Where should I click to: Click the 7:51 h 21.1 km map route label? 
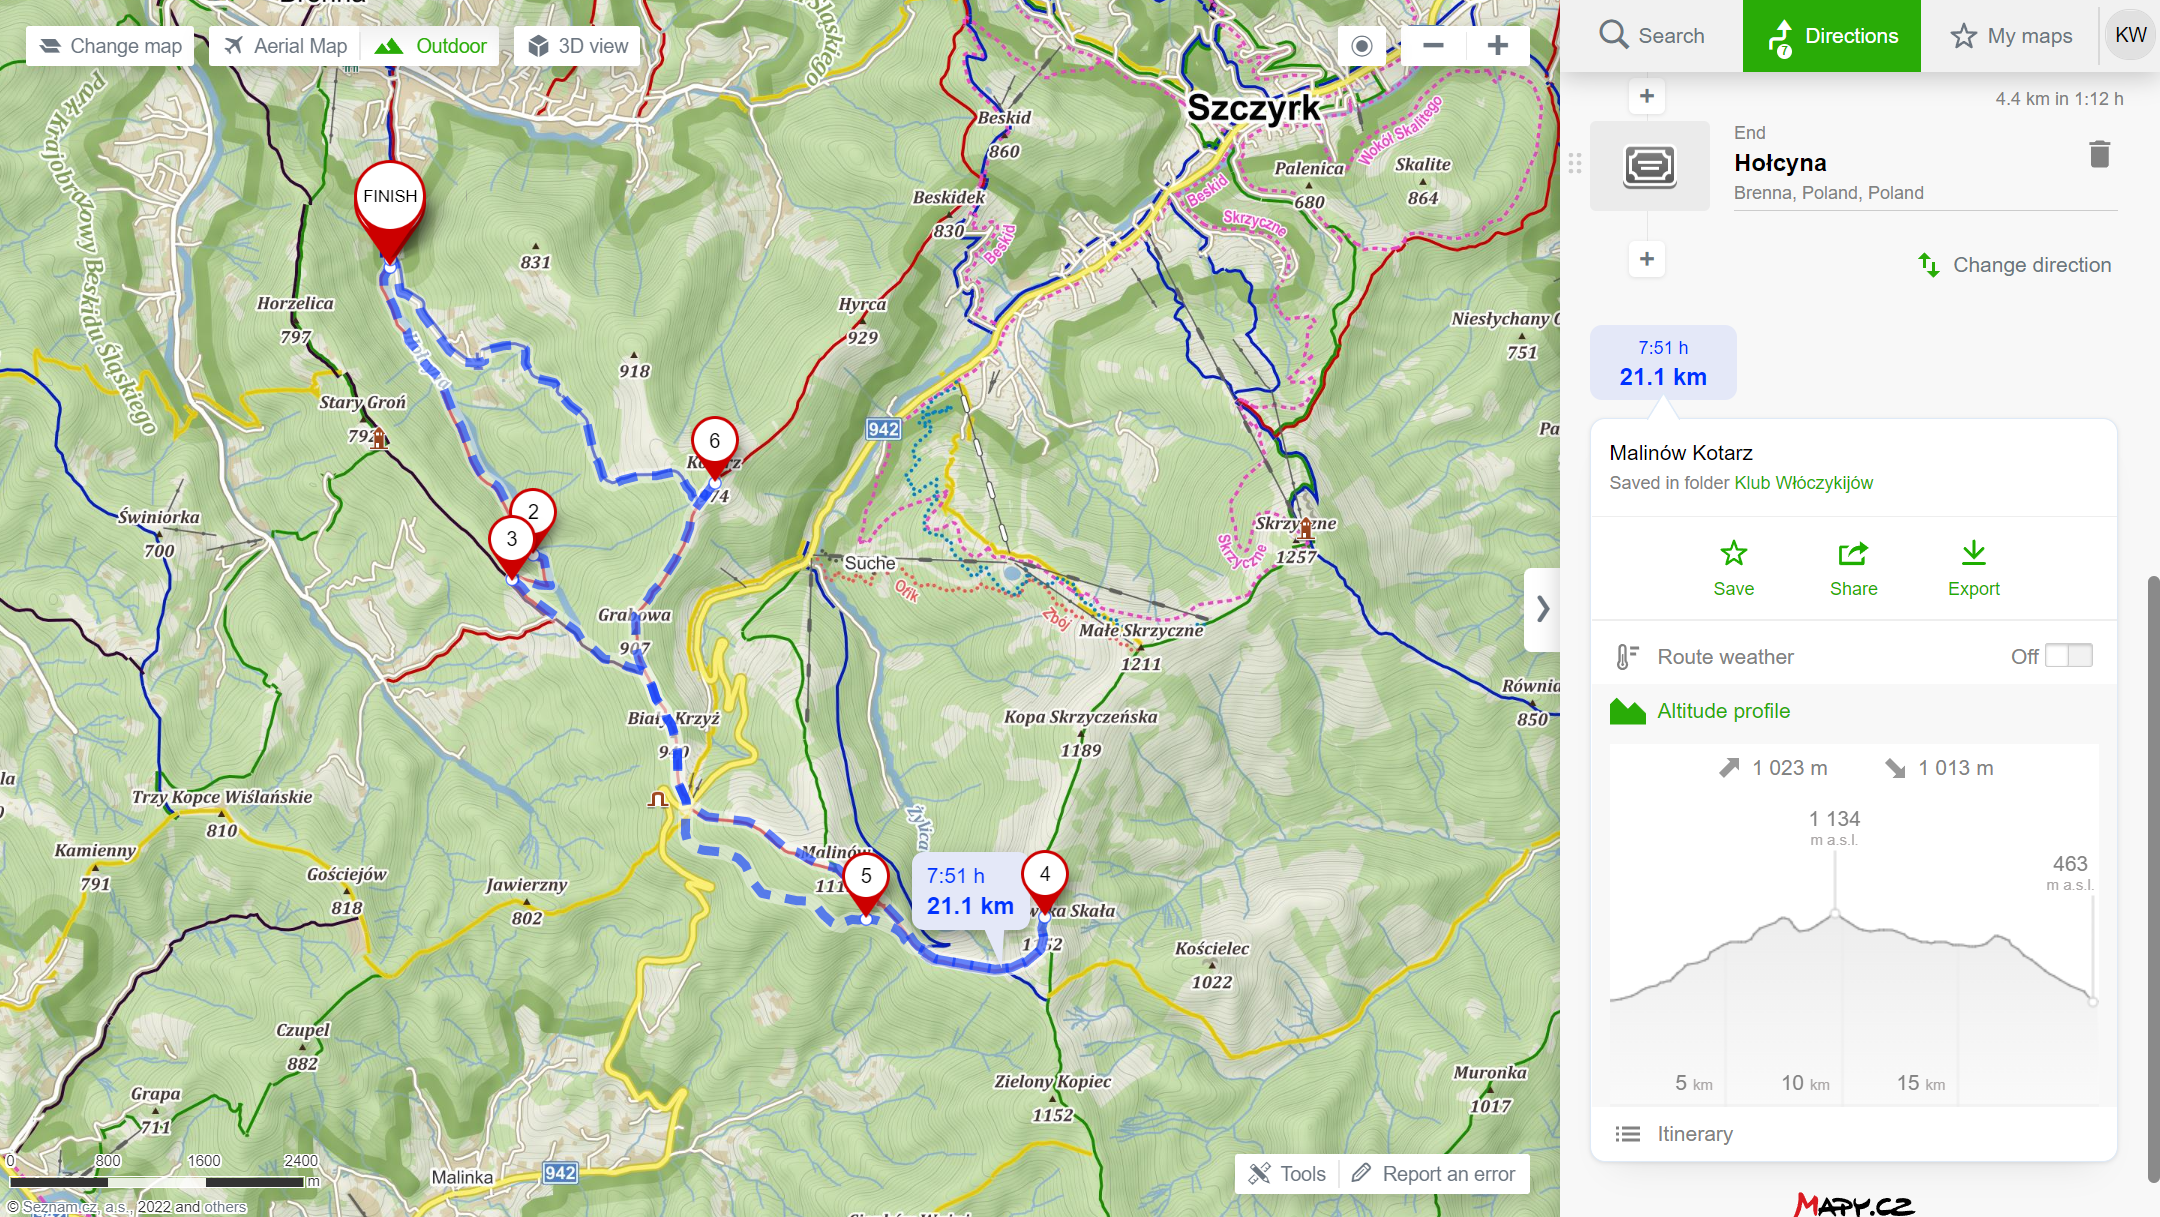click(970, 892)
